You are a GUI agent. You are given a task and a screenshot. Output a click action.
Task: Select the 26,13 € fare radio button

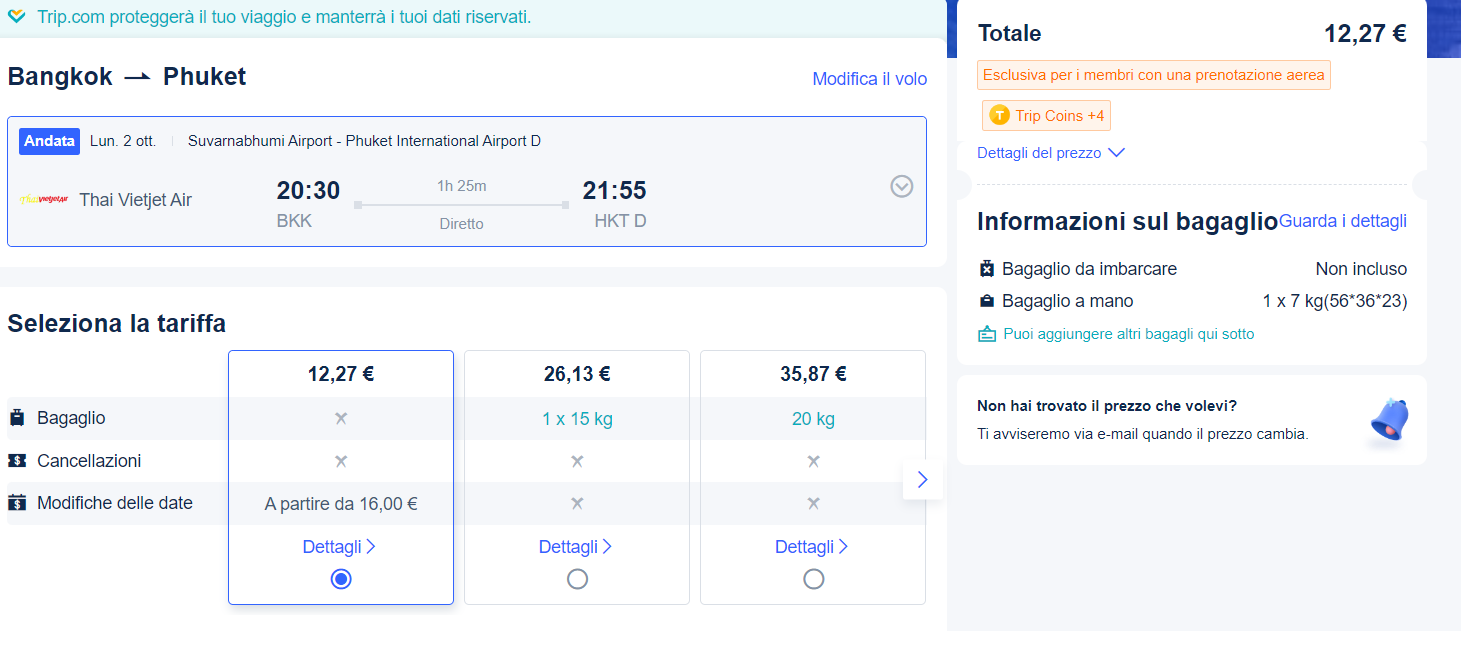coord(577,579)
